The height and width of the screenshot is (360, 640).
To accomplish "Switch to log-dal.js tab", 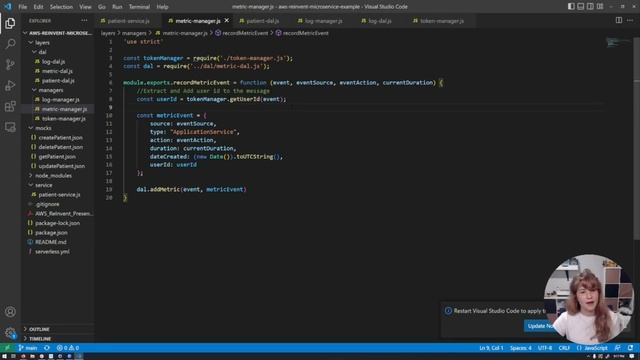I will pyautogui.click(x=380, y=21).
